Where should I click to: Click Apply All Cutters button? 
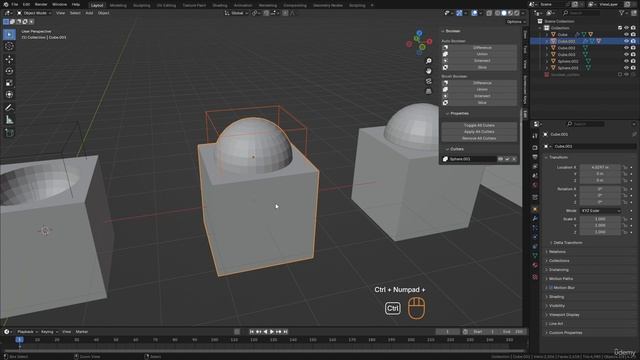479,132
